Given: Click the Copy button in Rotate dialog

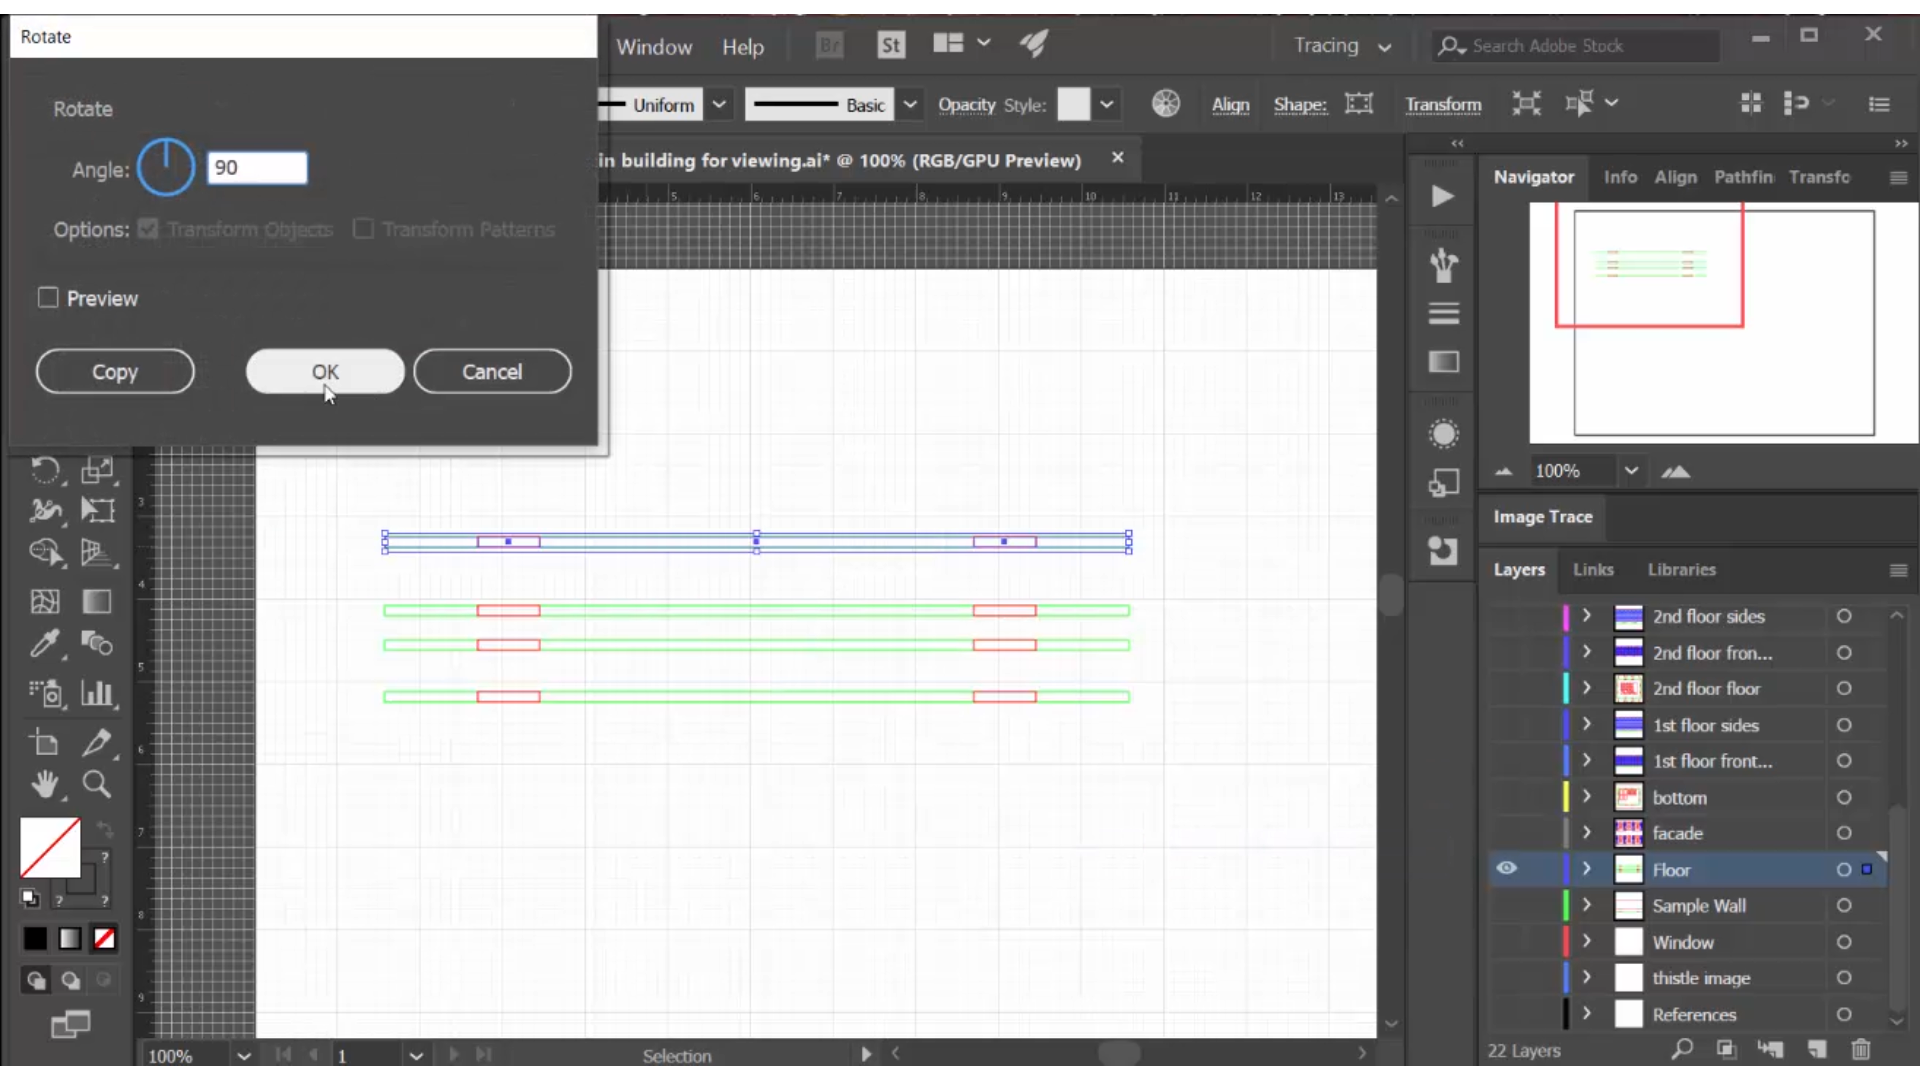Looking at the screenshot, I should click(x=113, y=372).
